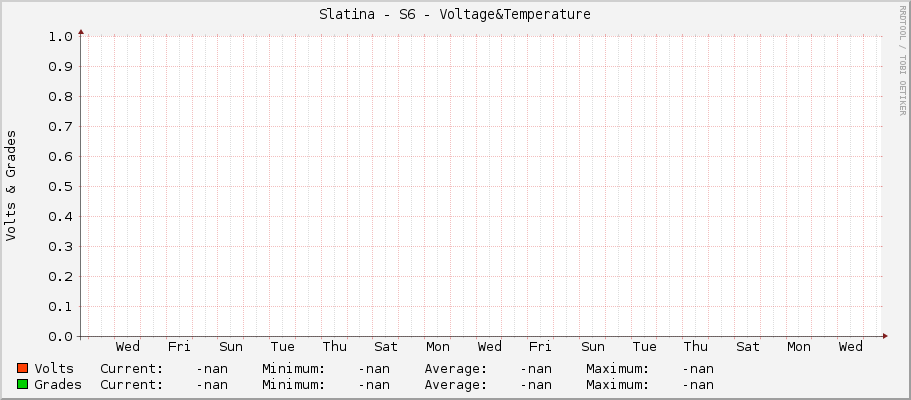This screenshot has height=400, width=911.
Task: Click the 0.0 y-axis tick label
Action: [x=60, y=337]
